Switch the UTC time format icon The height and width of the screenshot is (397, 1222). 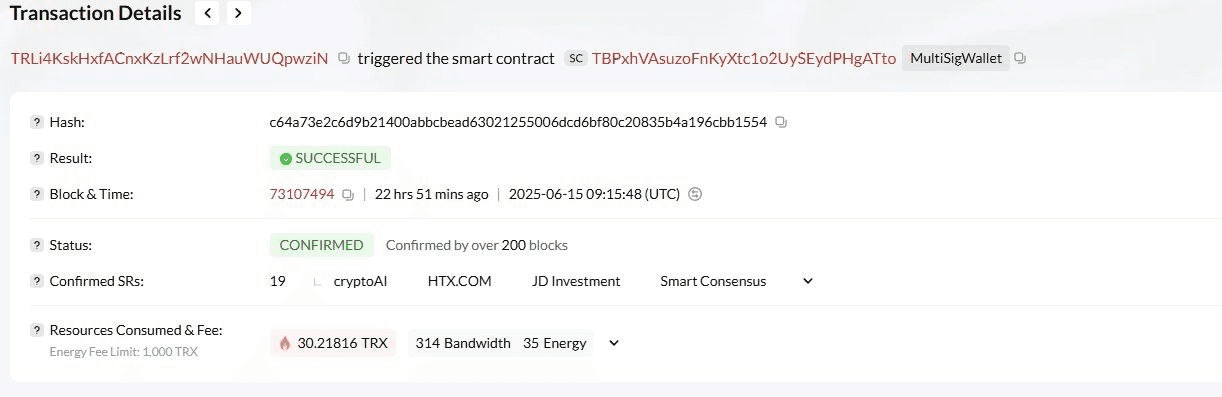pyautogui.click(x=696, y=194)
